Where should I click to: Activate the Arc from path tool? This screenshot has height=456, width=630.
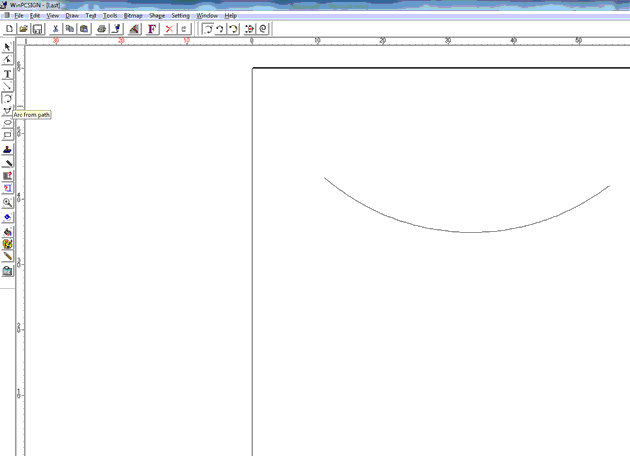[x=7, y=99]
